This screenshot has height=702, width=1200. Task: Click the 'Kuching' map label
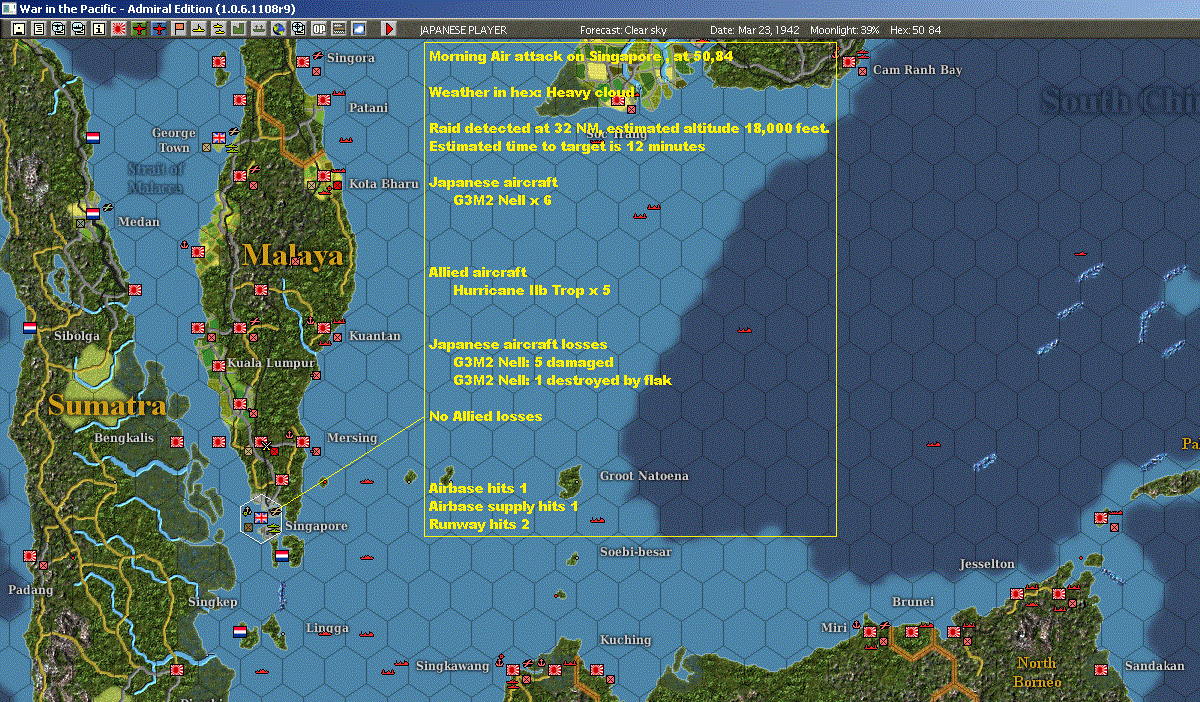[625, 640]
